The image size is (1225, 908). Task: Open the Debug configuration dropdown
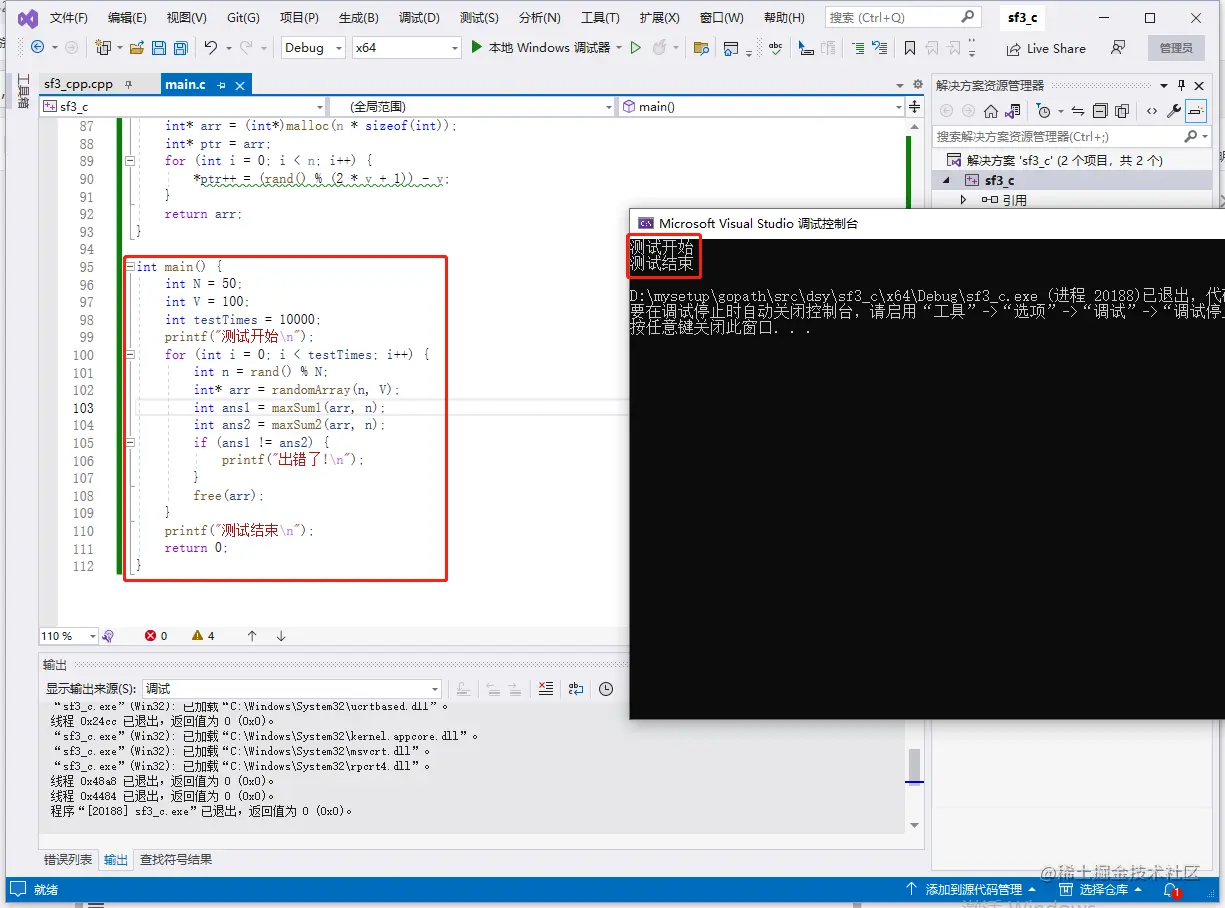tap(312, 47)
